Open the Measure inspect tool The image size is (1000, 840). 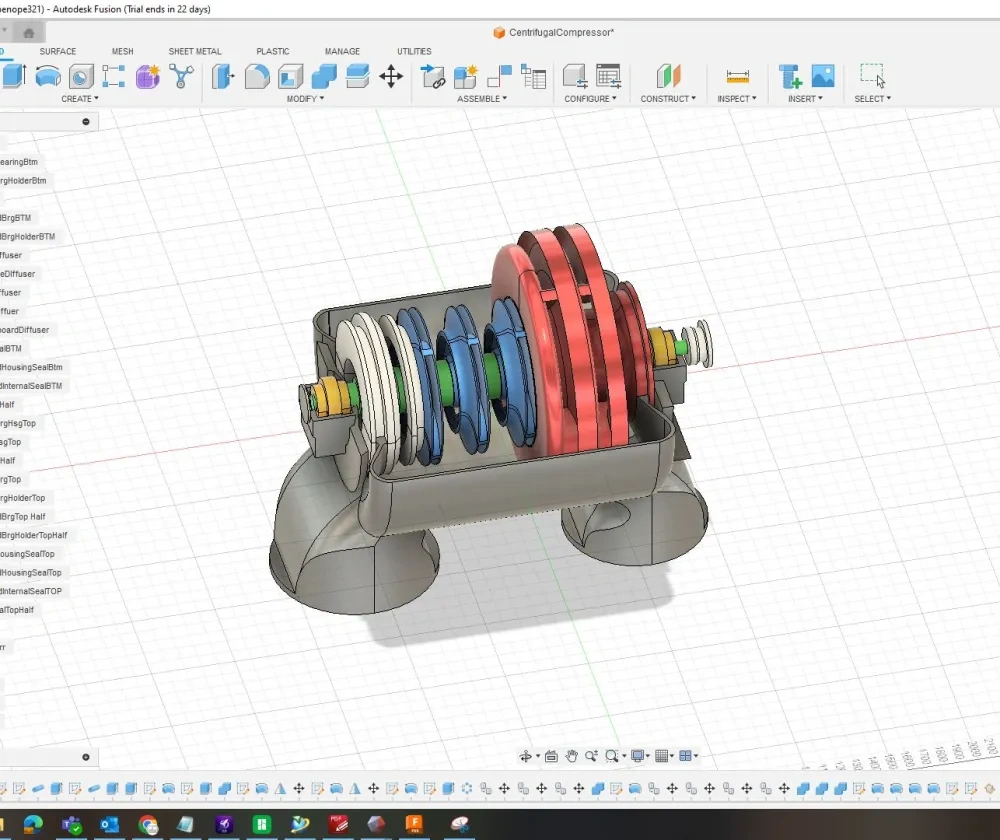tap(737, 74)
